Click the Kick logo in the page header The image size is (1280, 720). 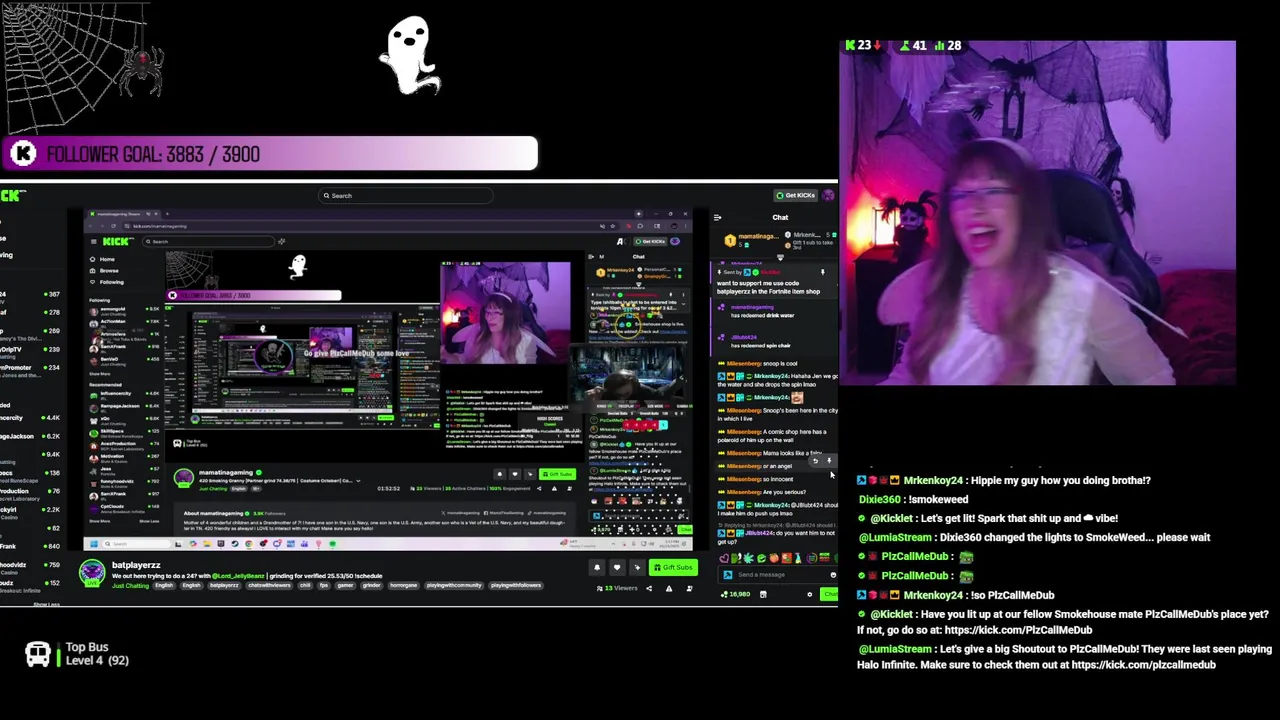tap(13, 195)
